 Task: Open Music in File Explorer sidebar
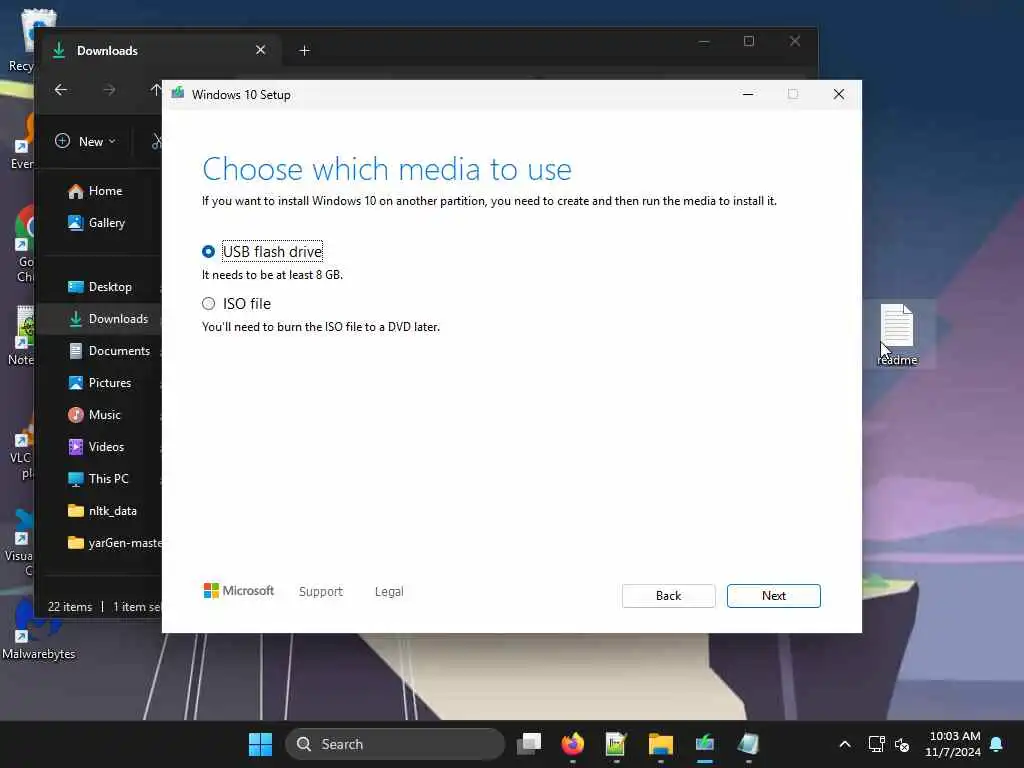pyautogui.click(x=95, y=415)
